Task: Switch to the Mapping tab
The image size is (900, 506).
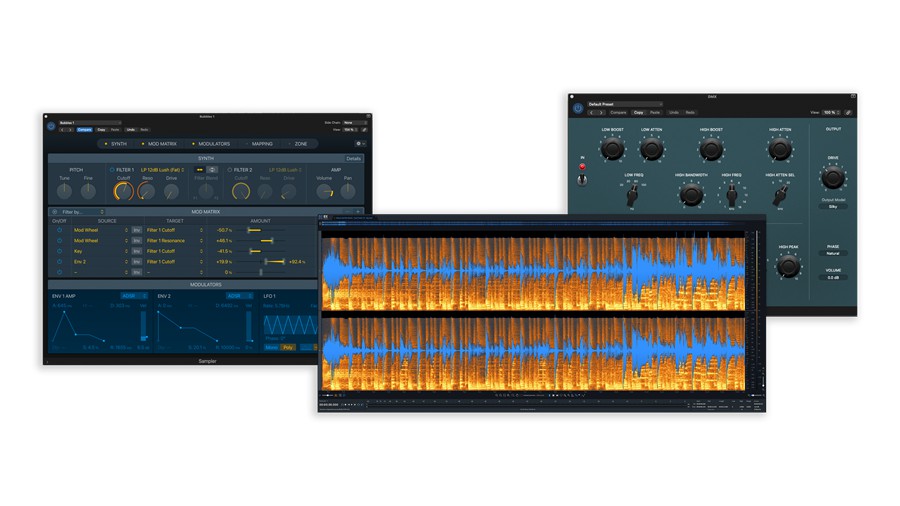Action: (262, 144)
